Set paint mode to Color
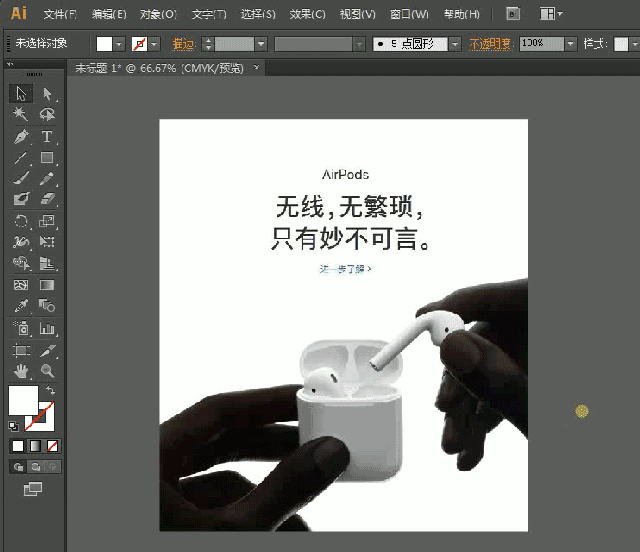The width and height of the screenshot is (640, 552). 18,446
